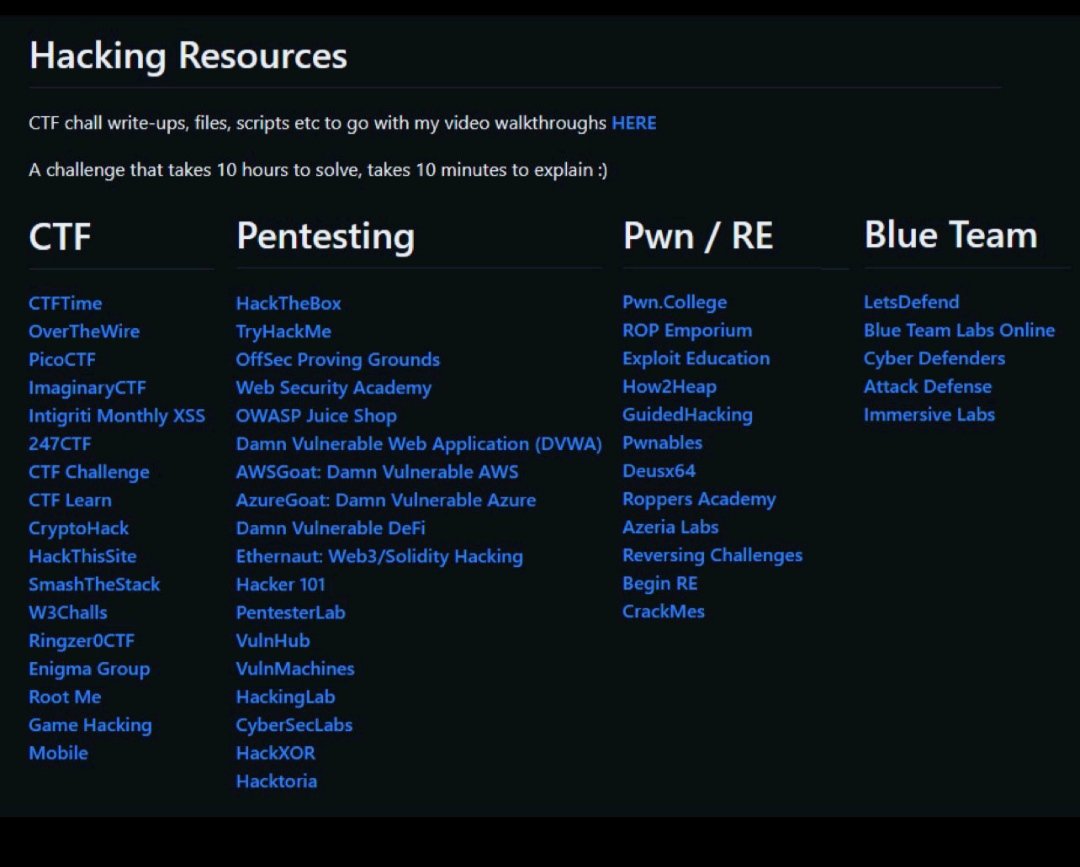This screenshot has width=1080, height=867.
Task: Visit Ethernaut: Web3/Solidity Hacking
Action: tap(379, 556)
